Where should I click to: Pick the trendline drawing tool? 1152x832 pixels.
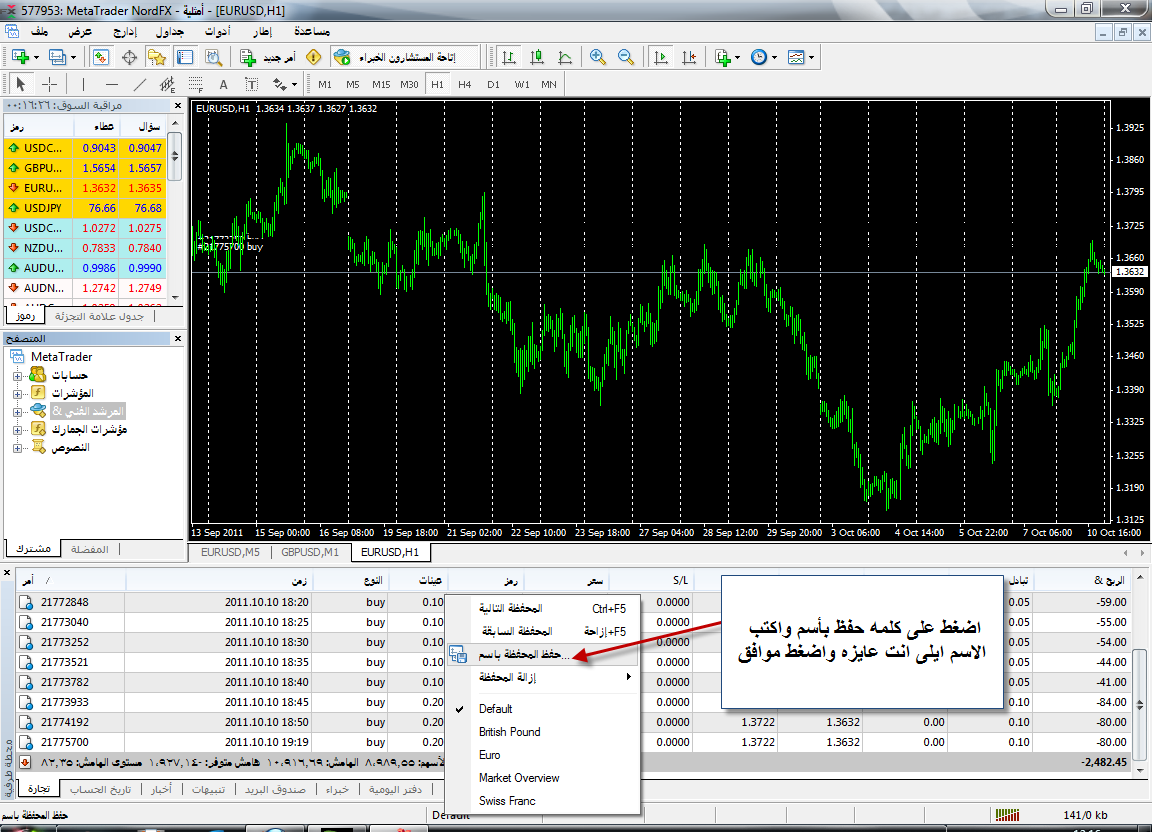pyautogui.click(x=140, y=84)
